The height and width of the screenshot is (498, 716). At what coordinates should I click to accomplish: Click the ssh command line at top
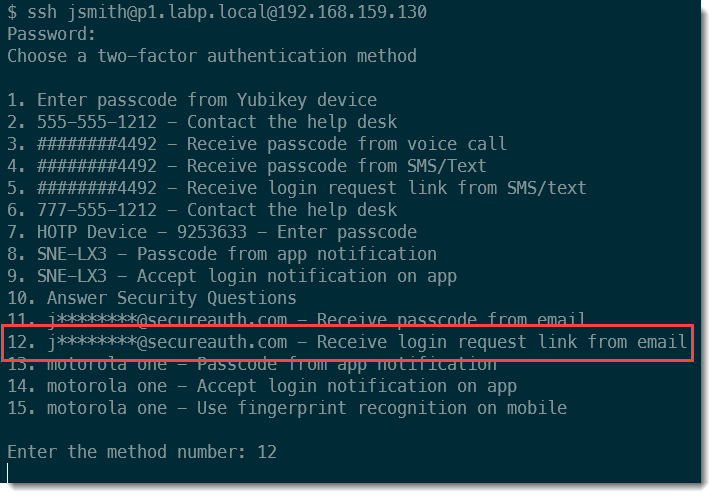point(217,12)
